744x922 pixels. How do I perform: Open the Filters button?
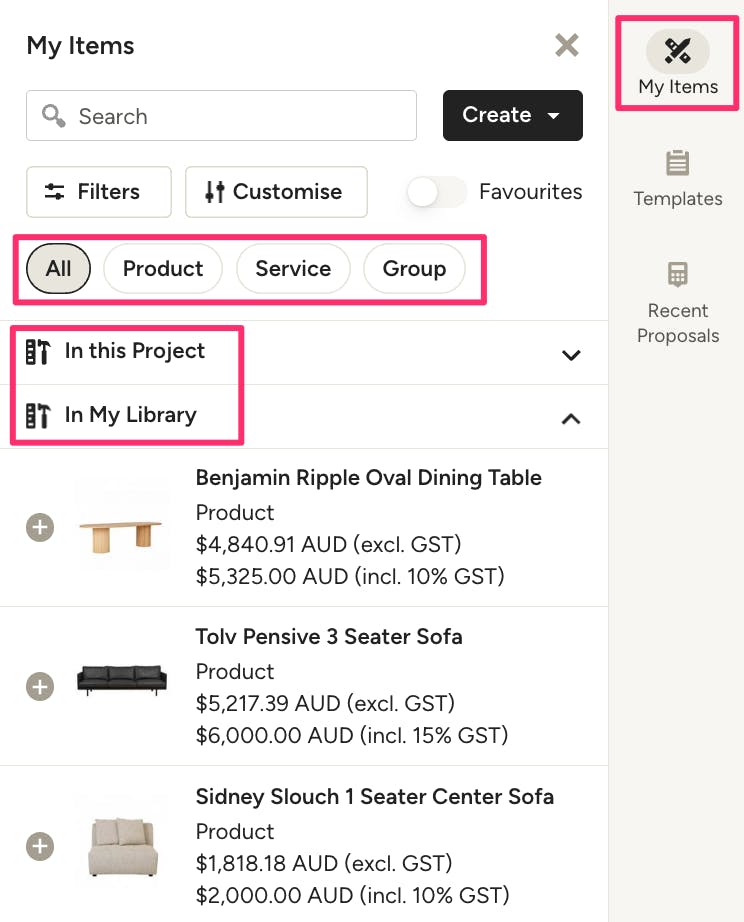point(98,192)
